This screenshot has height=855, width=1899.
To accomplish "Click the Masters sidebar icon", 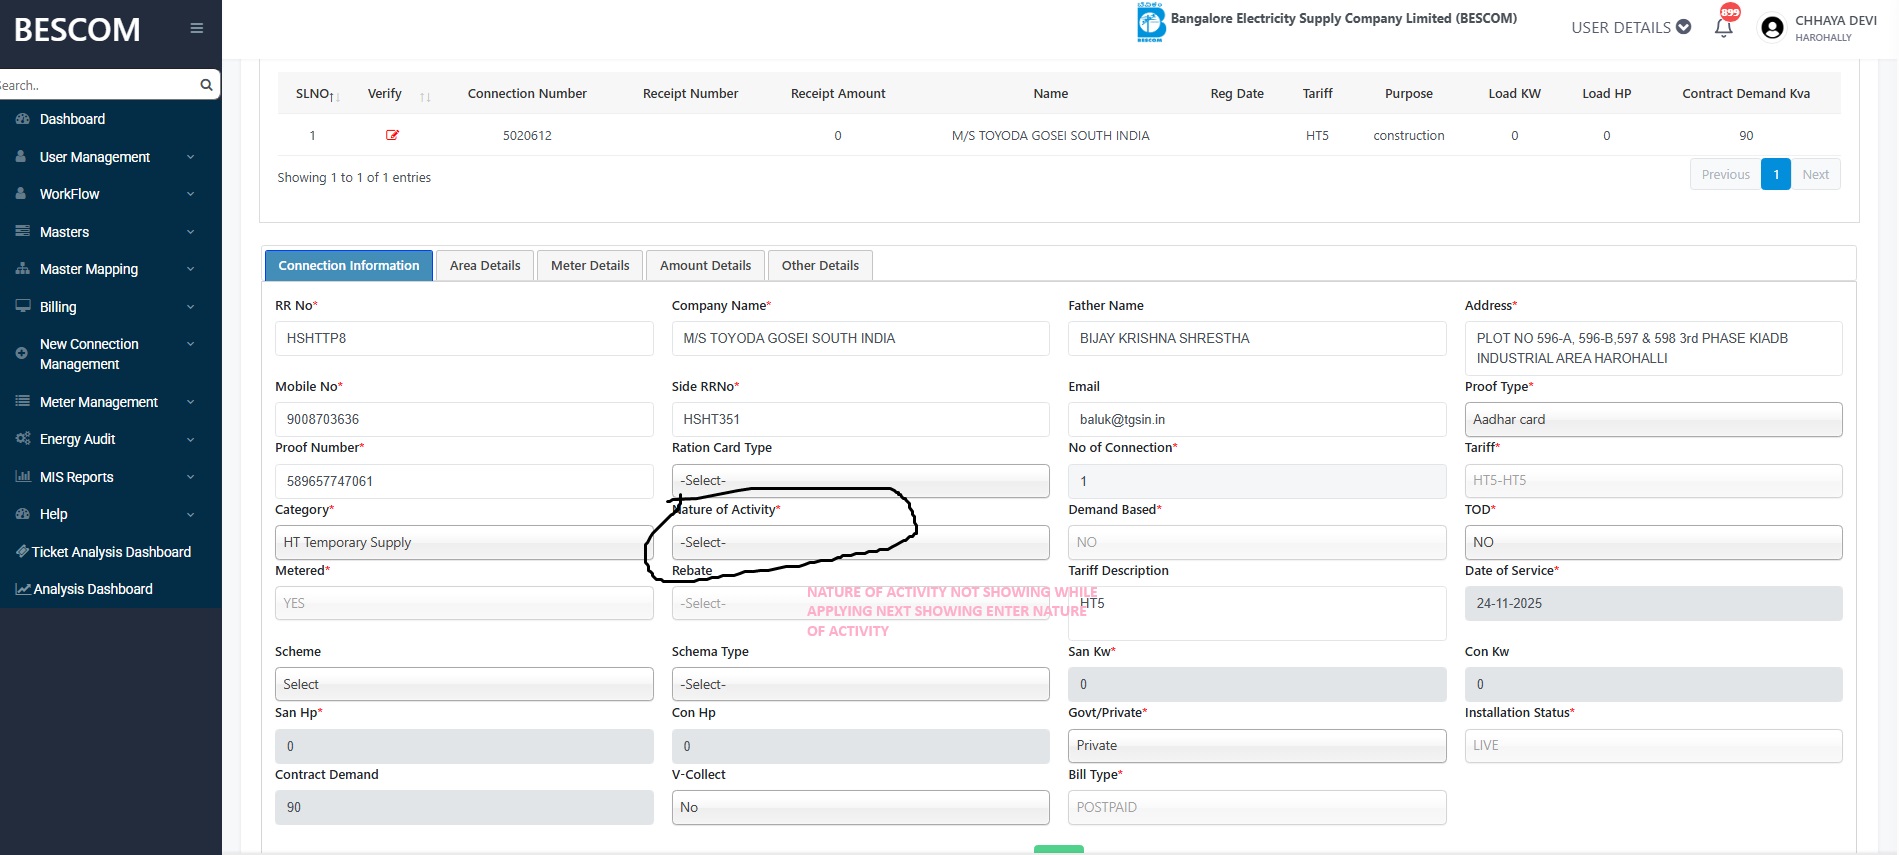I will coord(22,232).
